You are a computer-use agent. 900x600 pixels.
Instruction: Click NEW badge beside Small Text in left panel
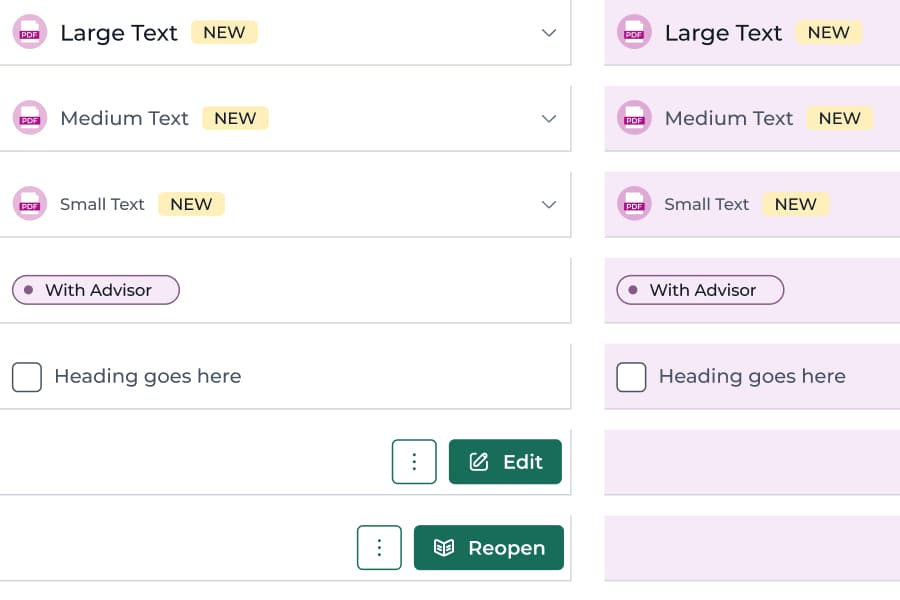pos(191,204)
